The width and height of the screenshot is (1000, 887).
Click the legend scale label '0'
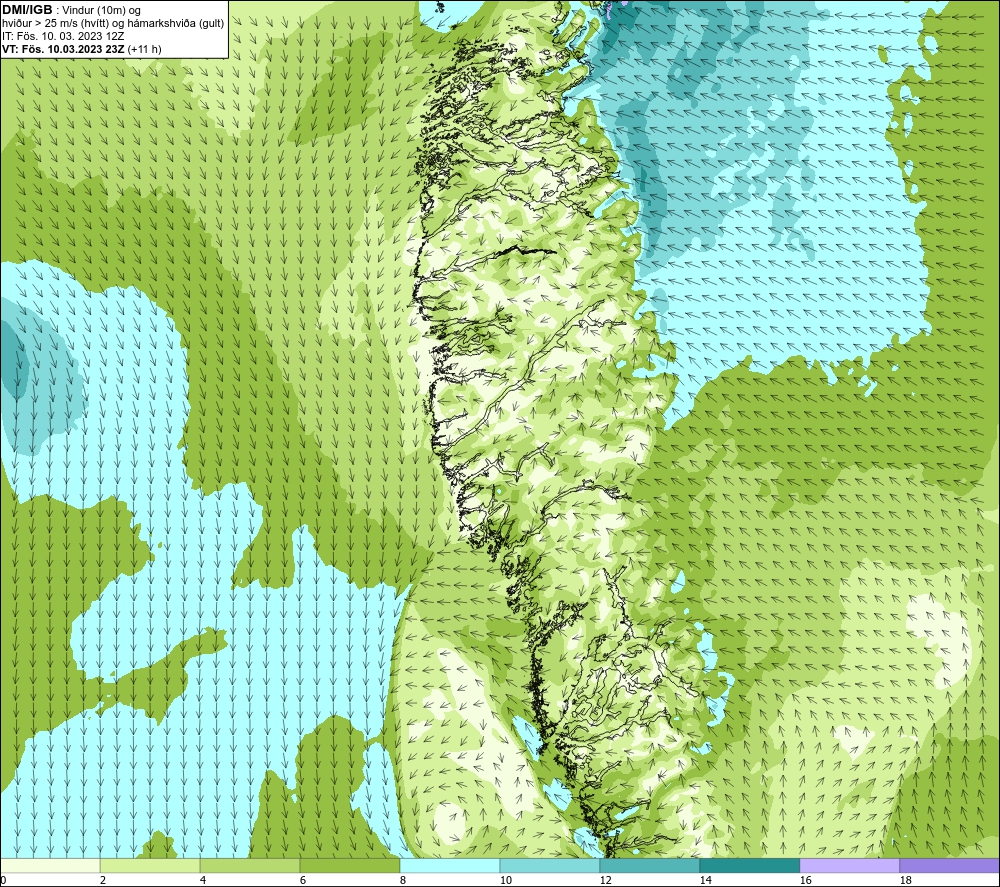pyautogui.click(x=3, y=881)
